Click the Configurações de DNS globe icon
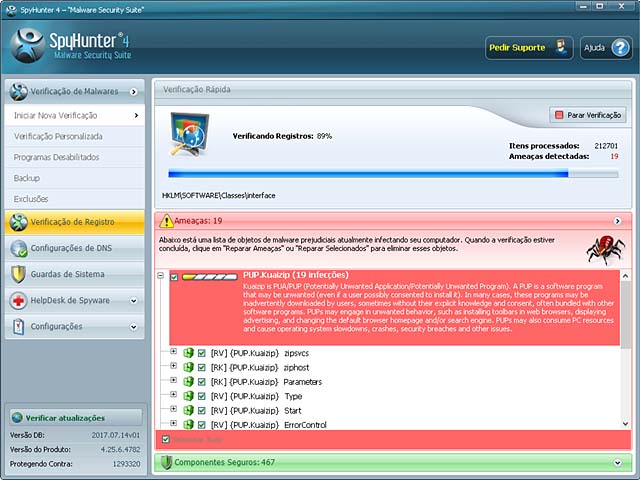 pyautogui.click(x=19, y=248)
